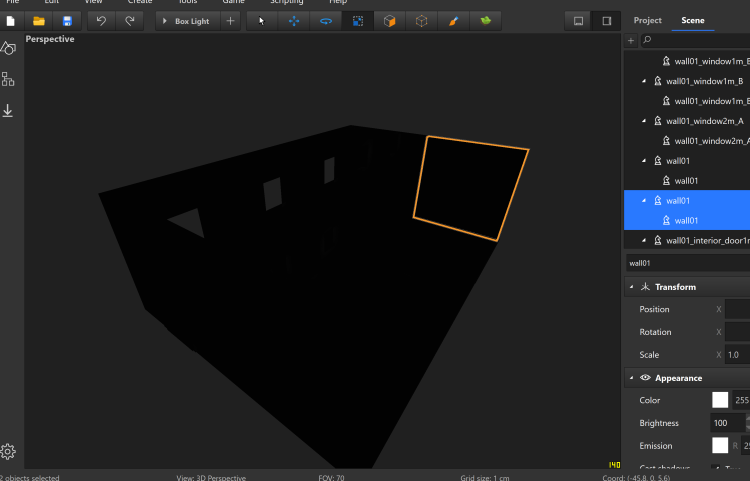Click the New file icon
The width and height of the screenshot is (750, 481).
[10, 21]
